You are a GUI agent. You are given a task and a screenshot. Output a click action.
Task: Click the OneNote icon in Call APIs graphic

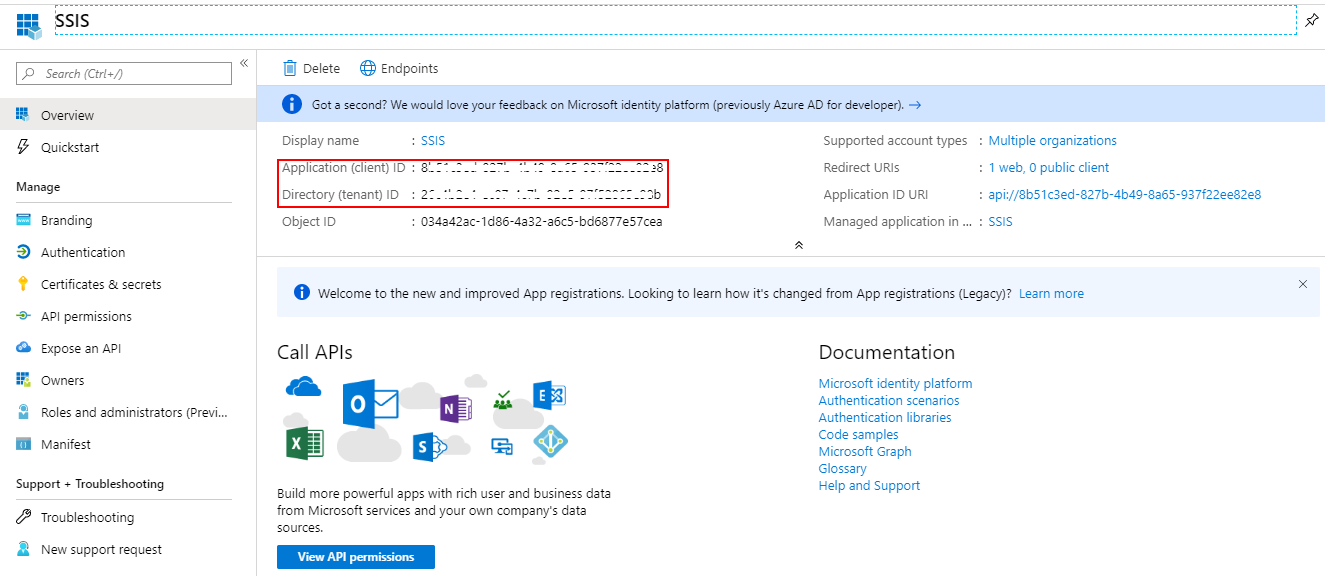(456, 409)
